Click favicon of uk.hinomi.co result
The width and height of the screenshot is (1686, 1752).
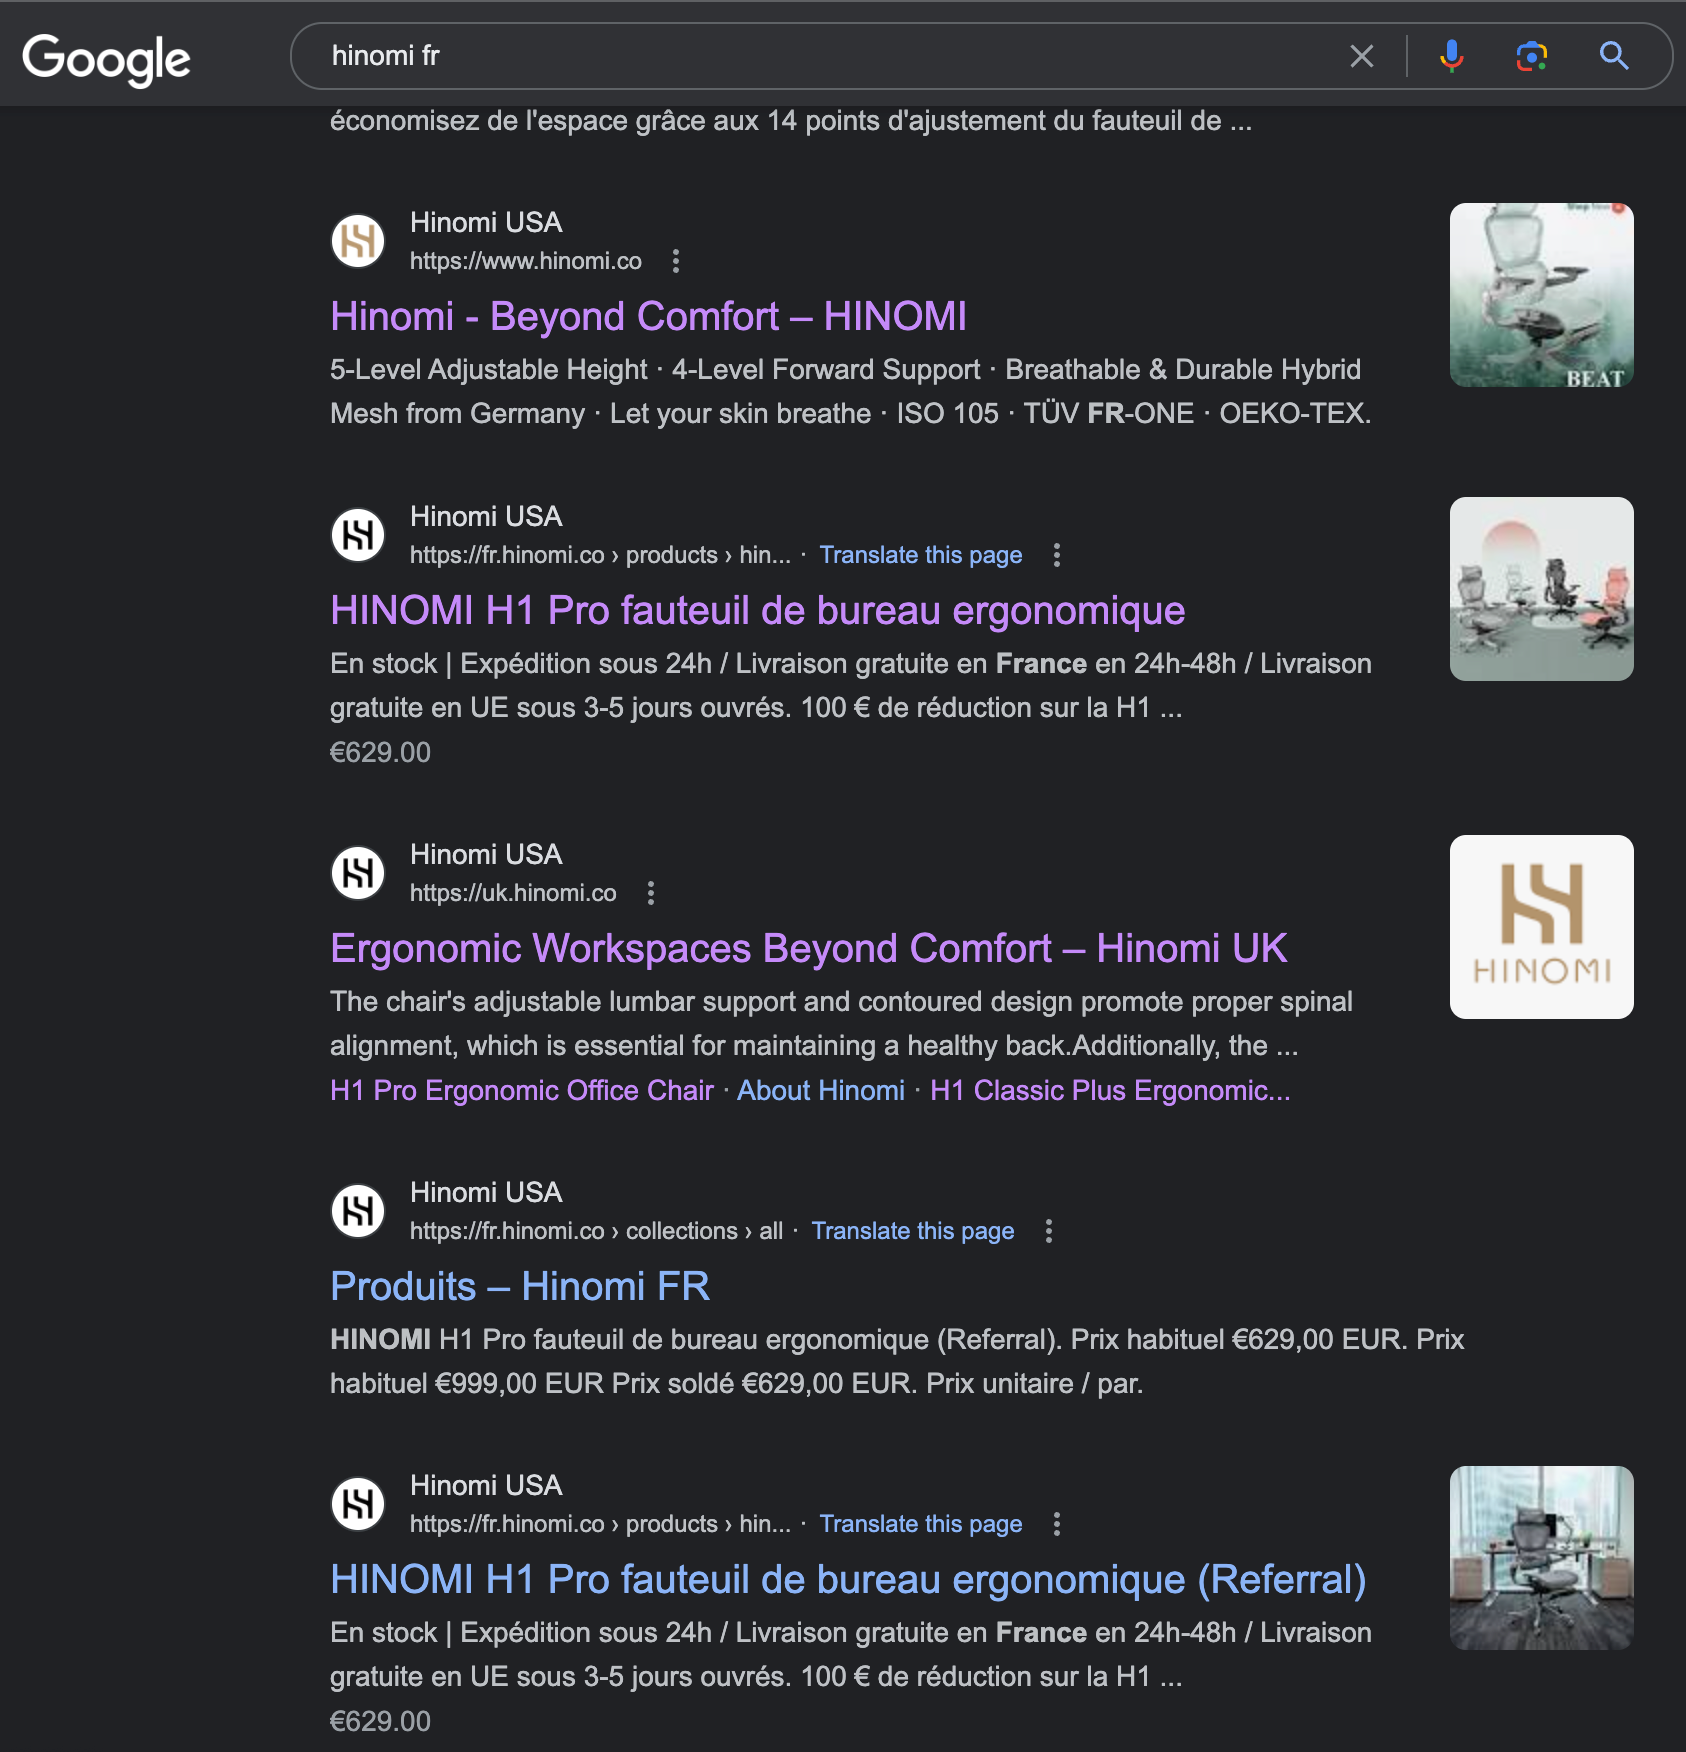pyautogui.click(x=358, y=873)
